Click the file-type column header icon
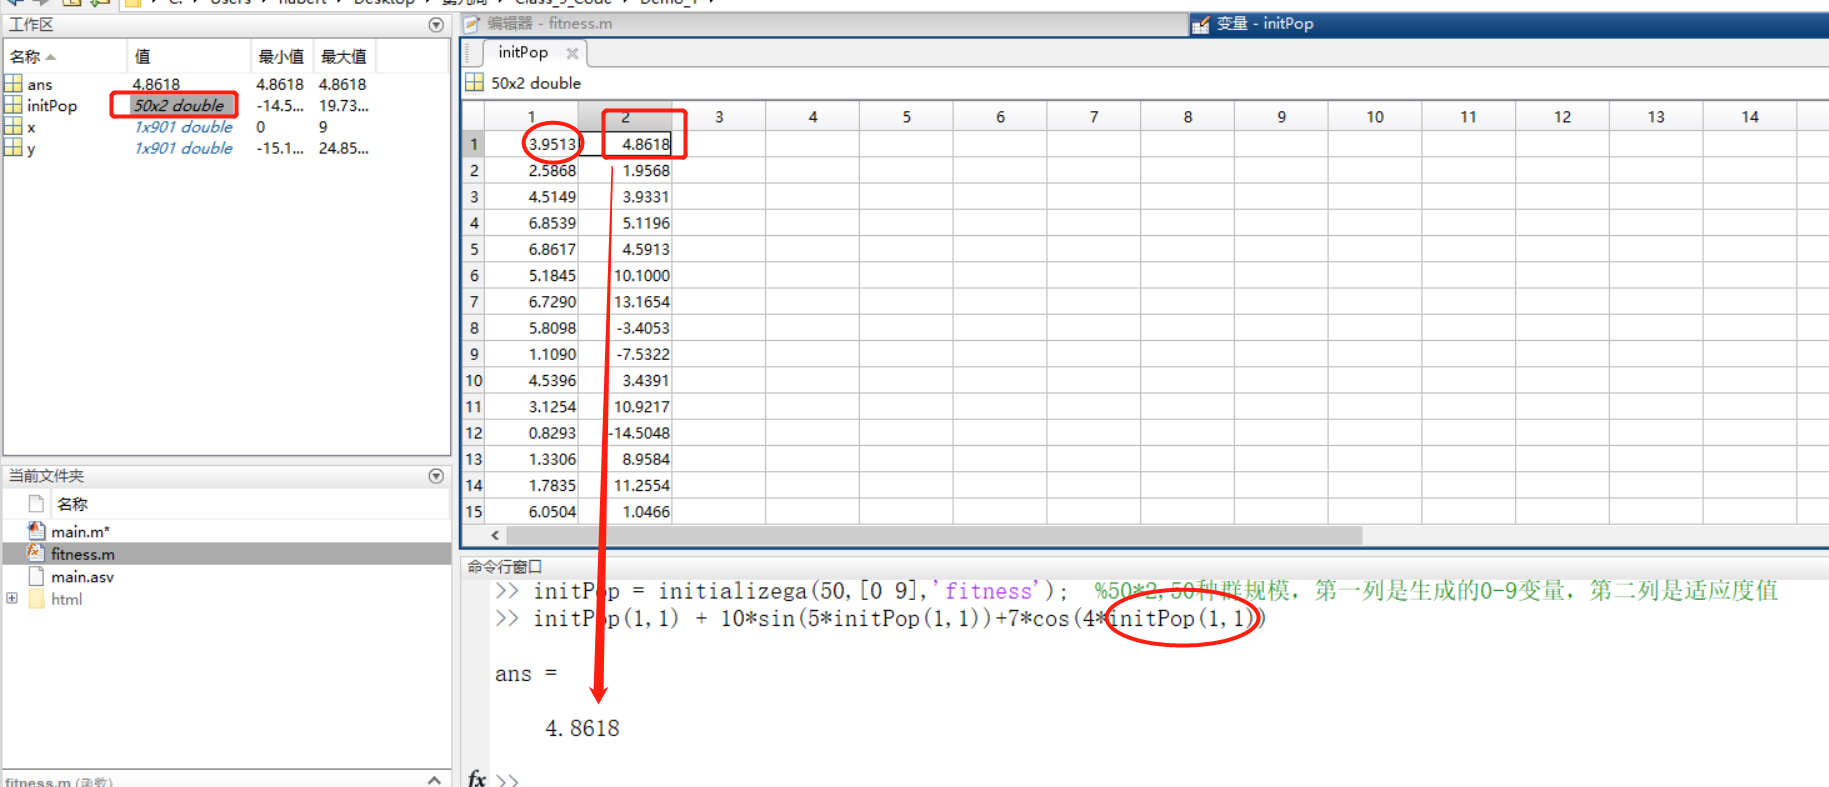This screenshot has height=787, width=1829. (37, 503)
